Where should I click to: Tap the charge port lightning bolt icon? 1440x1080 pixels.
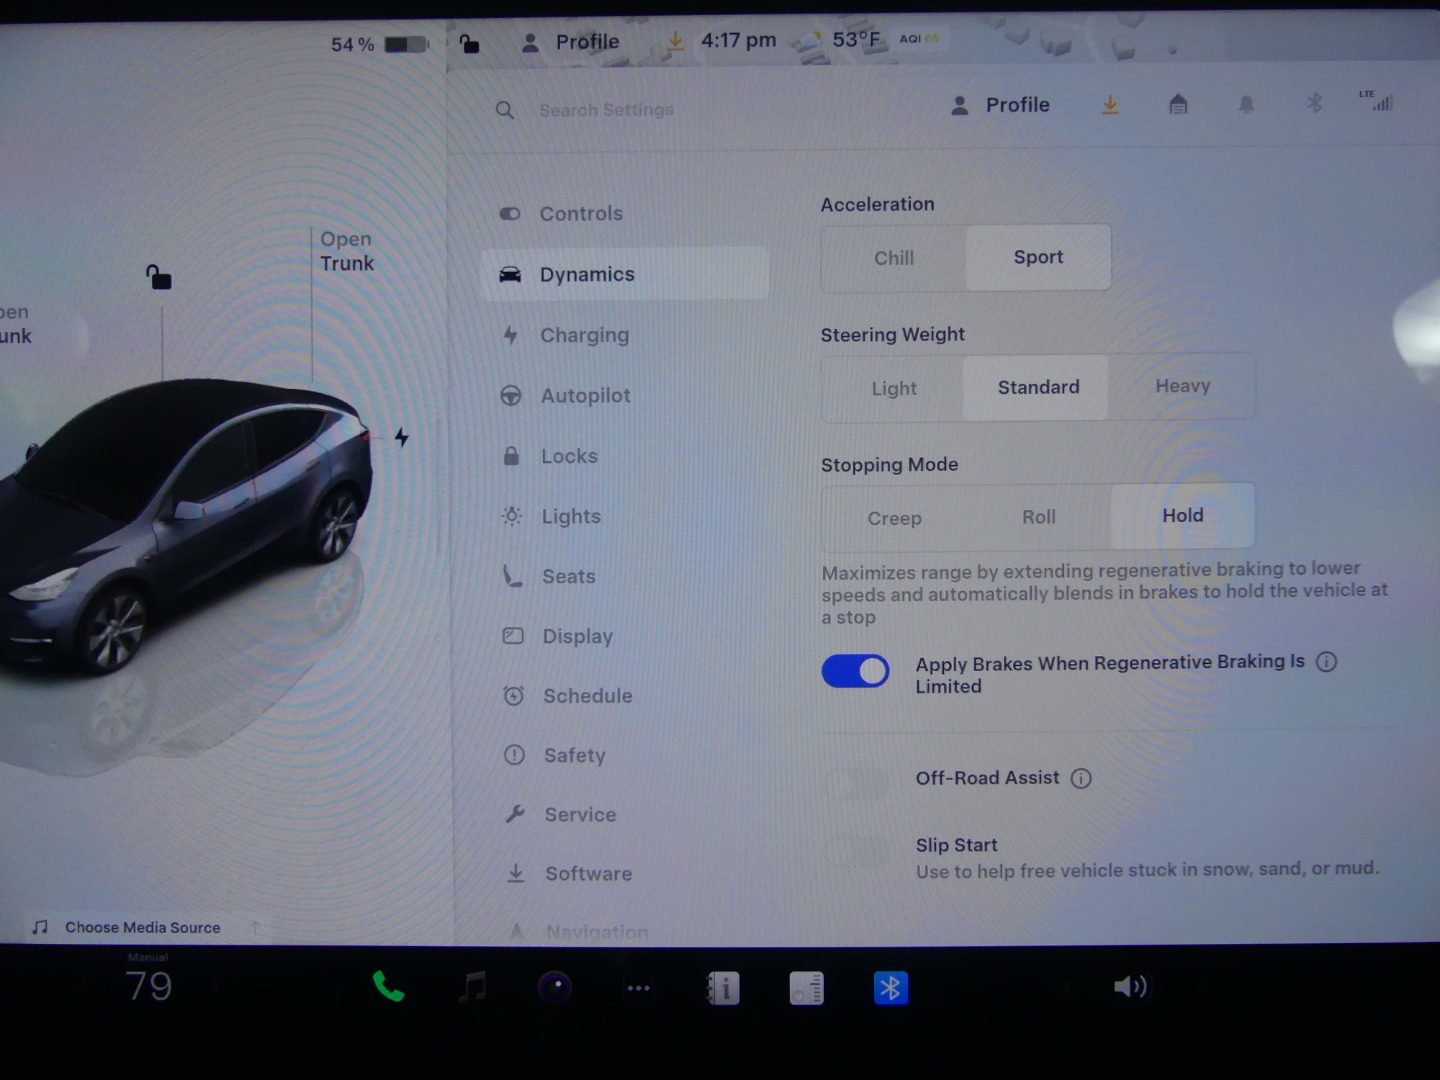click(401, 437)
